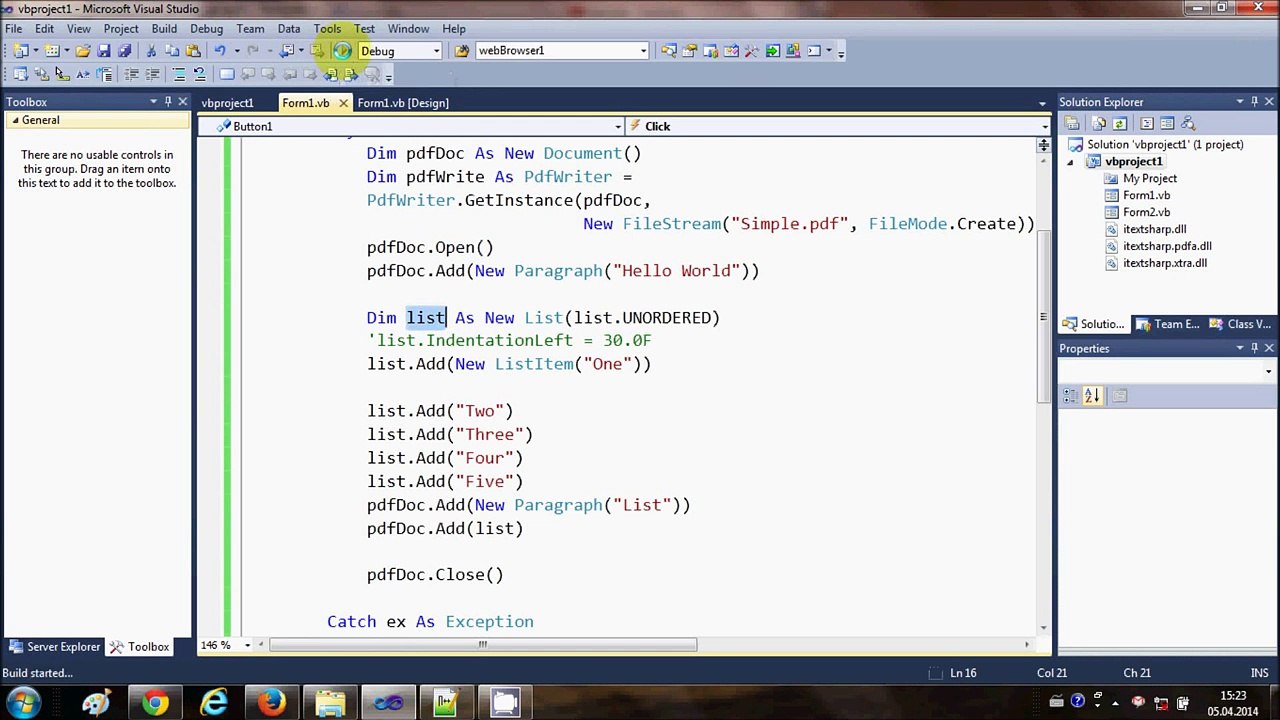The height and width of the screenshot is (720, 1280).
Task: Click the Save icon in toolbar
Action: click(x=104, y=51)
